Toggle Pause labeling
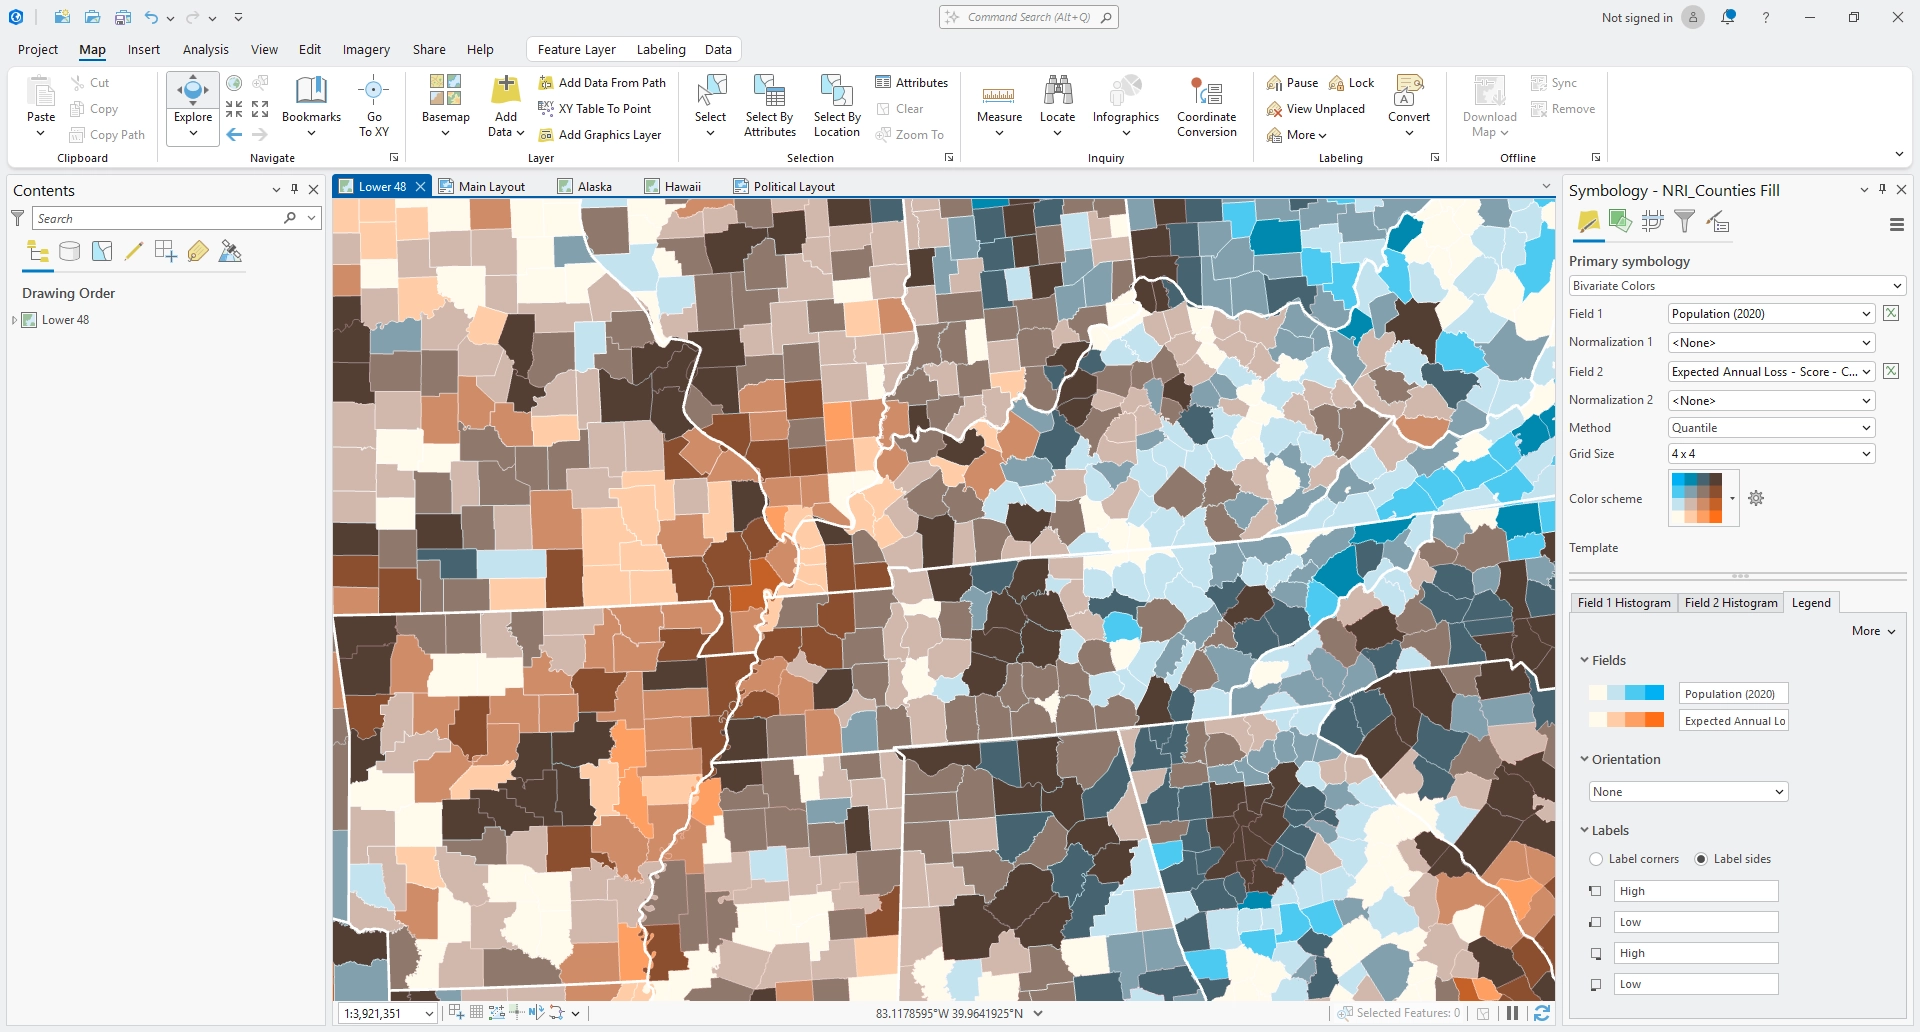Viewport: 1920px width, 1032px height. (x=1292, y=83)
